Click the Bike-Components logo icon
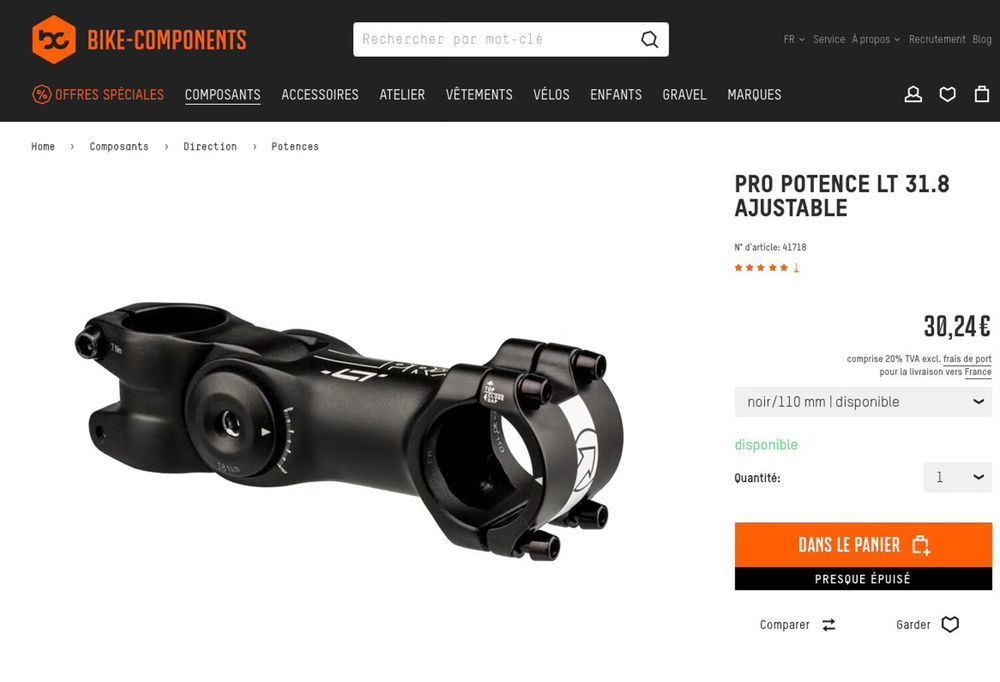Screen dimensions: 1000x682 click(54, 40)
